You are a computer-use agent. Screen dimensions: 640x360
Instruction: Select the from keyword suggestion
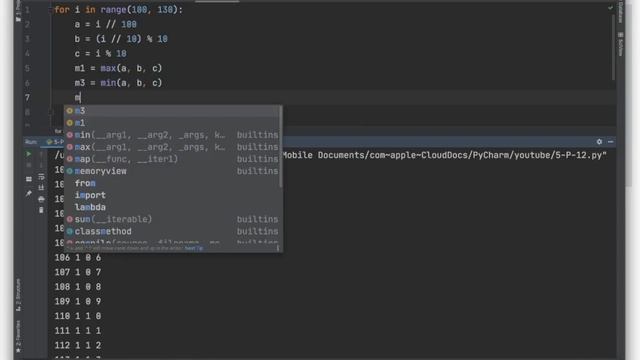click(x=173, y=183)
